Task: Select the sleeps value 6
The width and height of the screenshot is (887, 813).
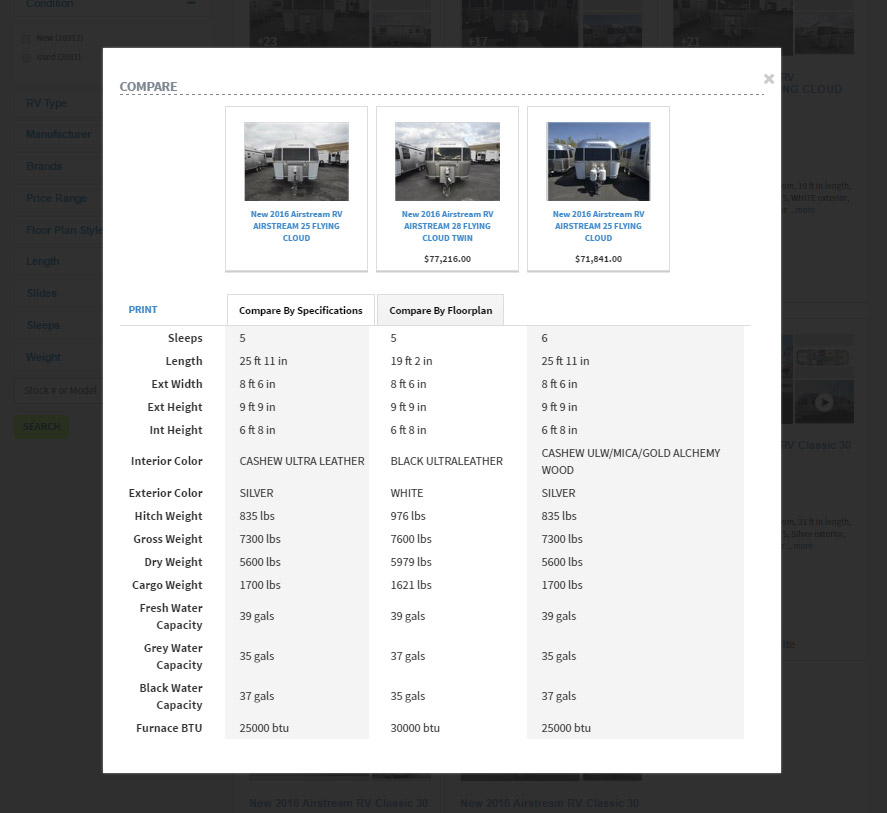Action: (x=544, y=338)
